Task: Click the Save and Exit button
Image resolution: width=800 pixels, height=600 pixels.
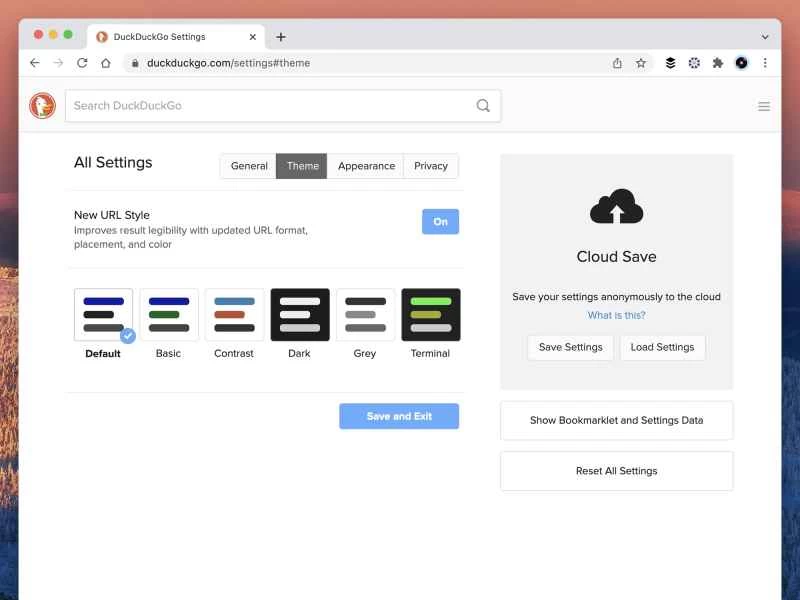Action: coord(399,416)
